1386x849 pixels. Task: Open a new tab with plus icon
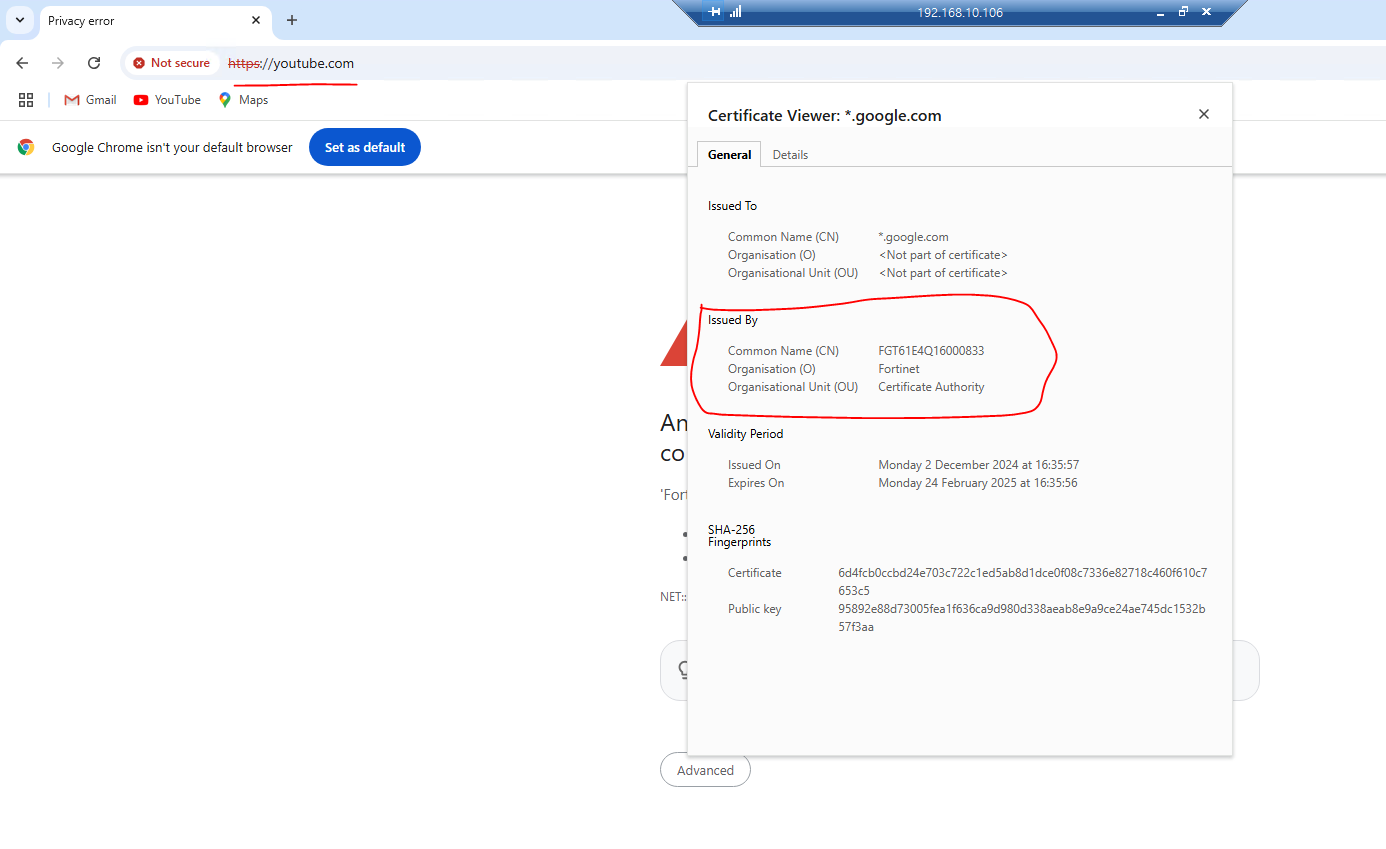292,20
